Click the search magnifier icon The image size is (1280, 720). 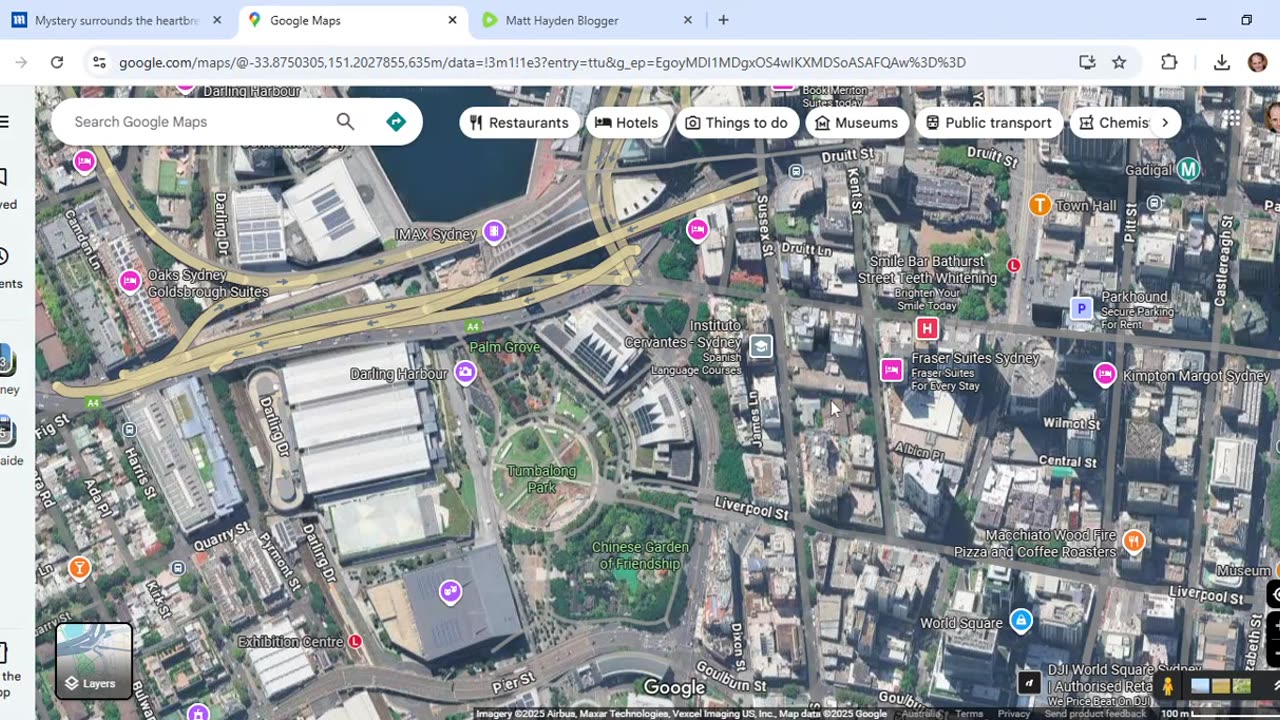point(345,122)
